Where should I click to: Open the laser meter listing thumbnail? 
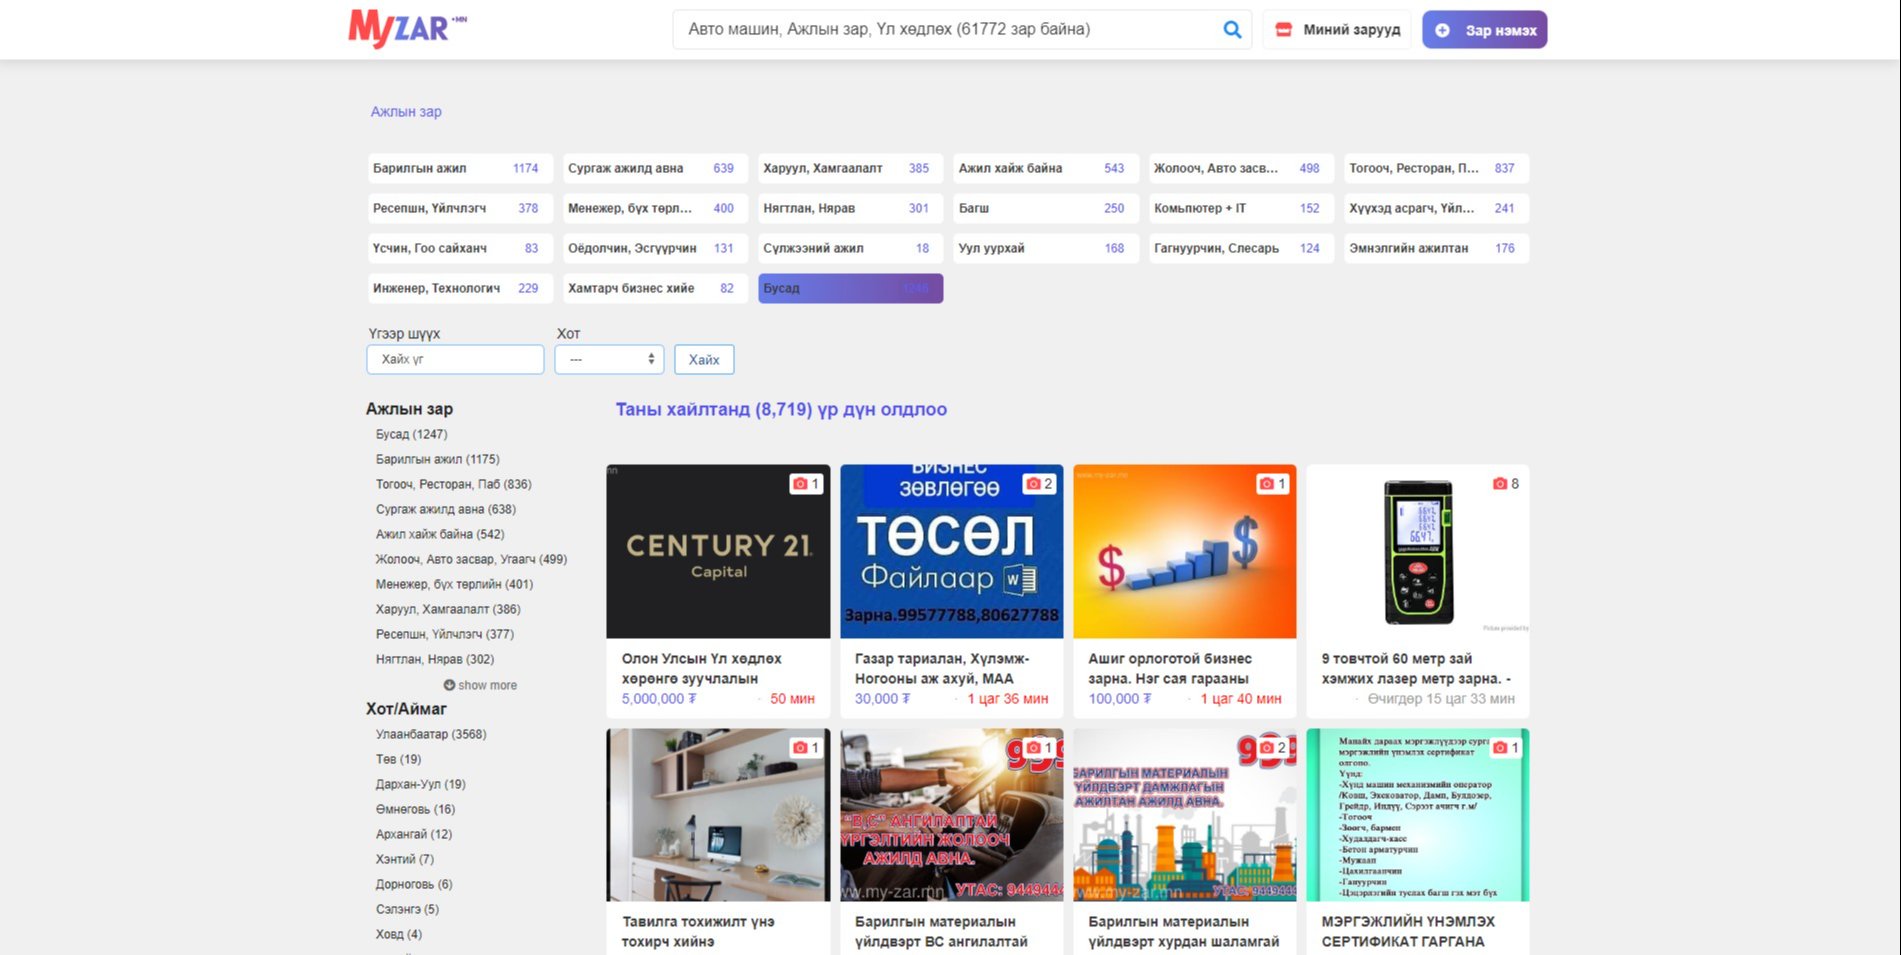(x=1418, y=551)
